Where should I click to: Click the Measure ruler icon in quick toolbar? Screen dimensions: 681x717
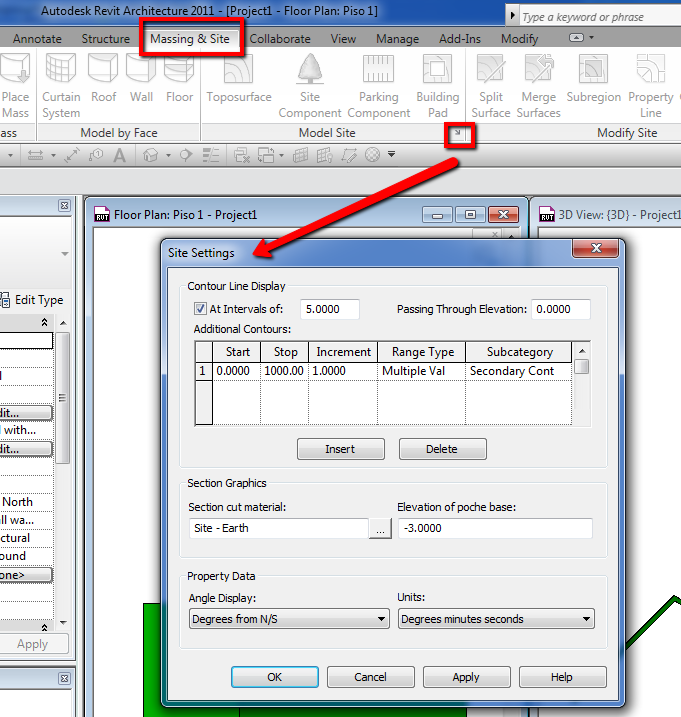pyautogui.click(x=35, y=155)
